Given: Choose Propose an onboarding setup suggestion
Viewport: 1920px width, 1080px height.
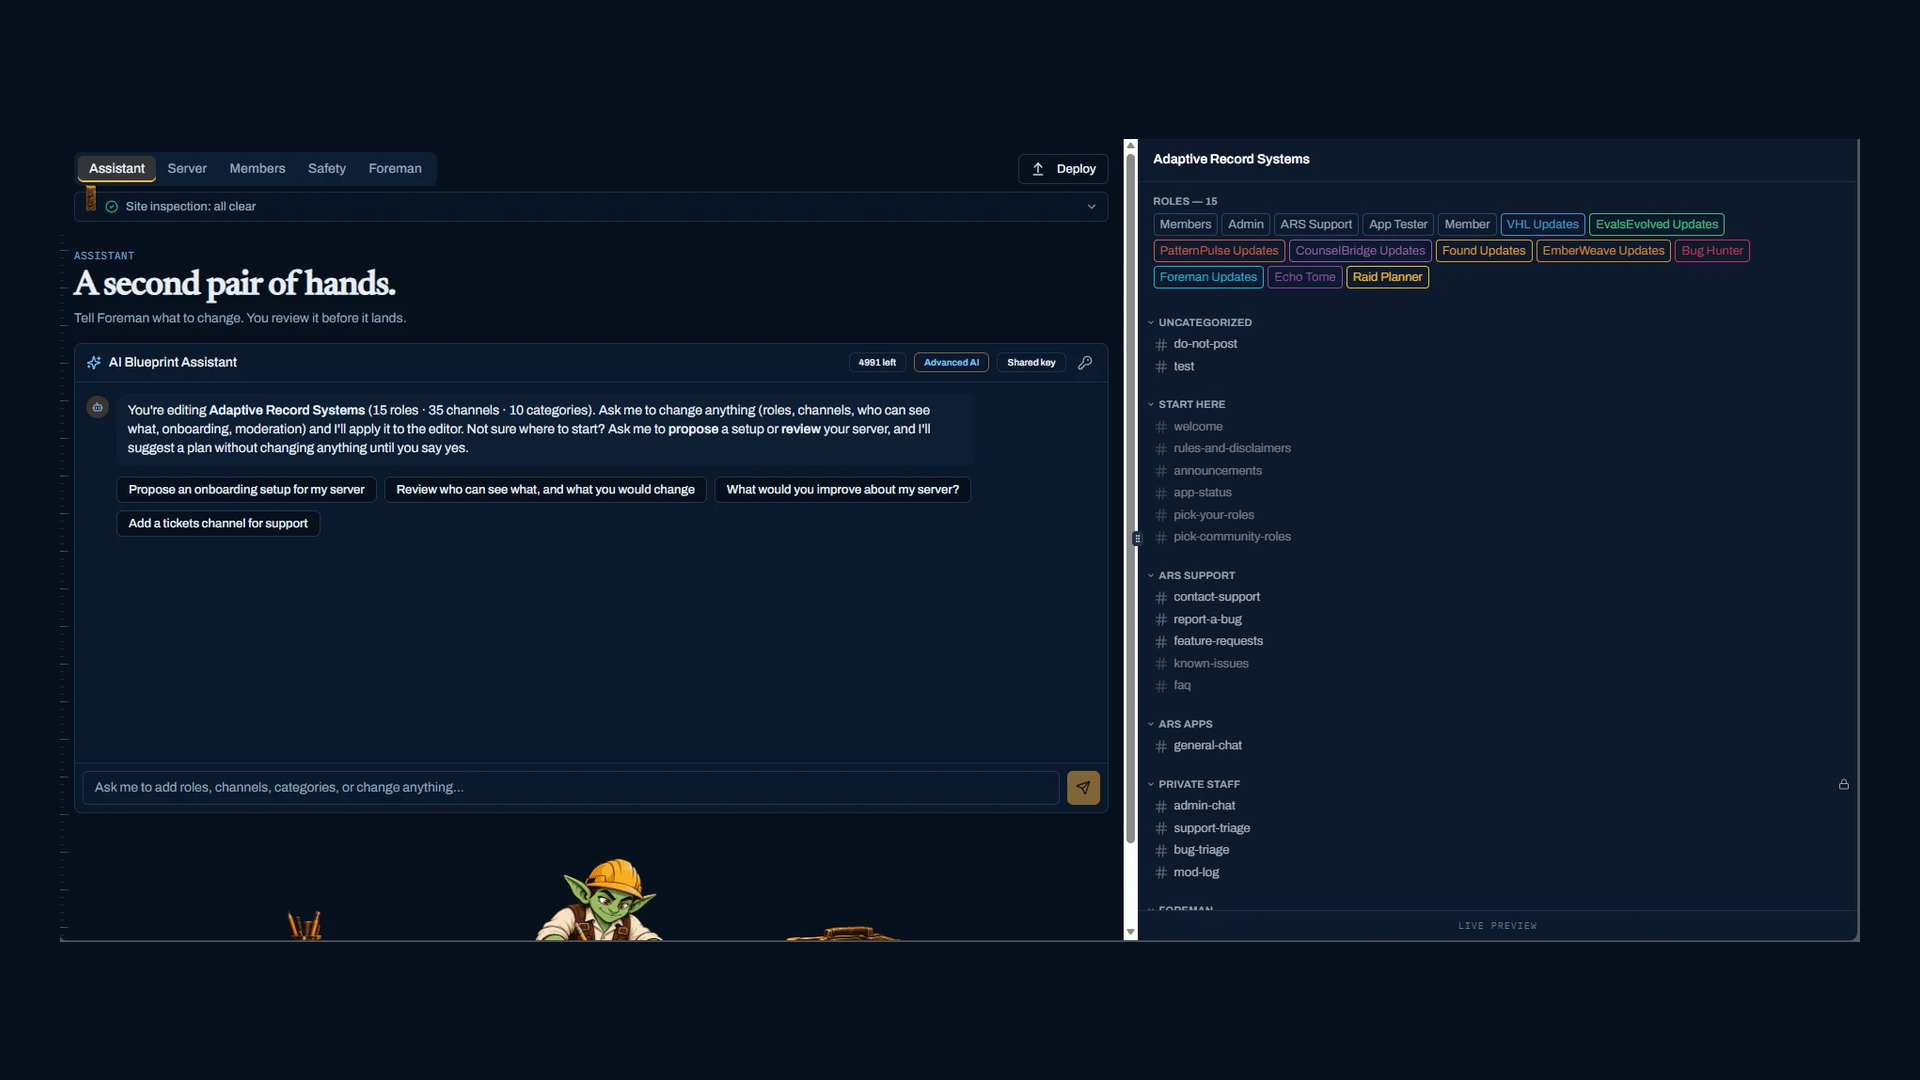Looking at the screenshot, I should click(246, 490).
